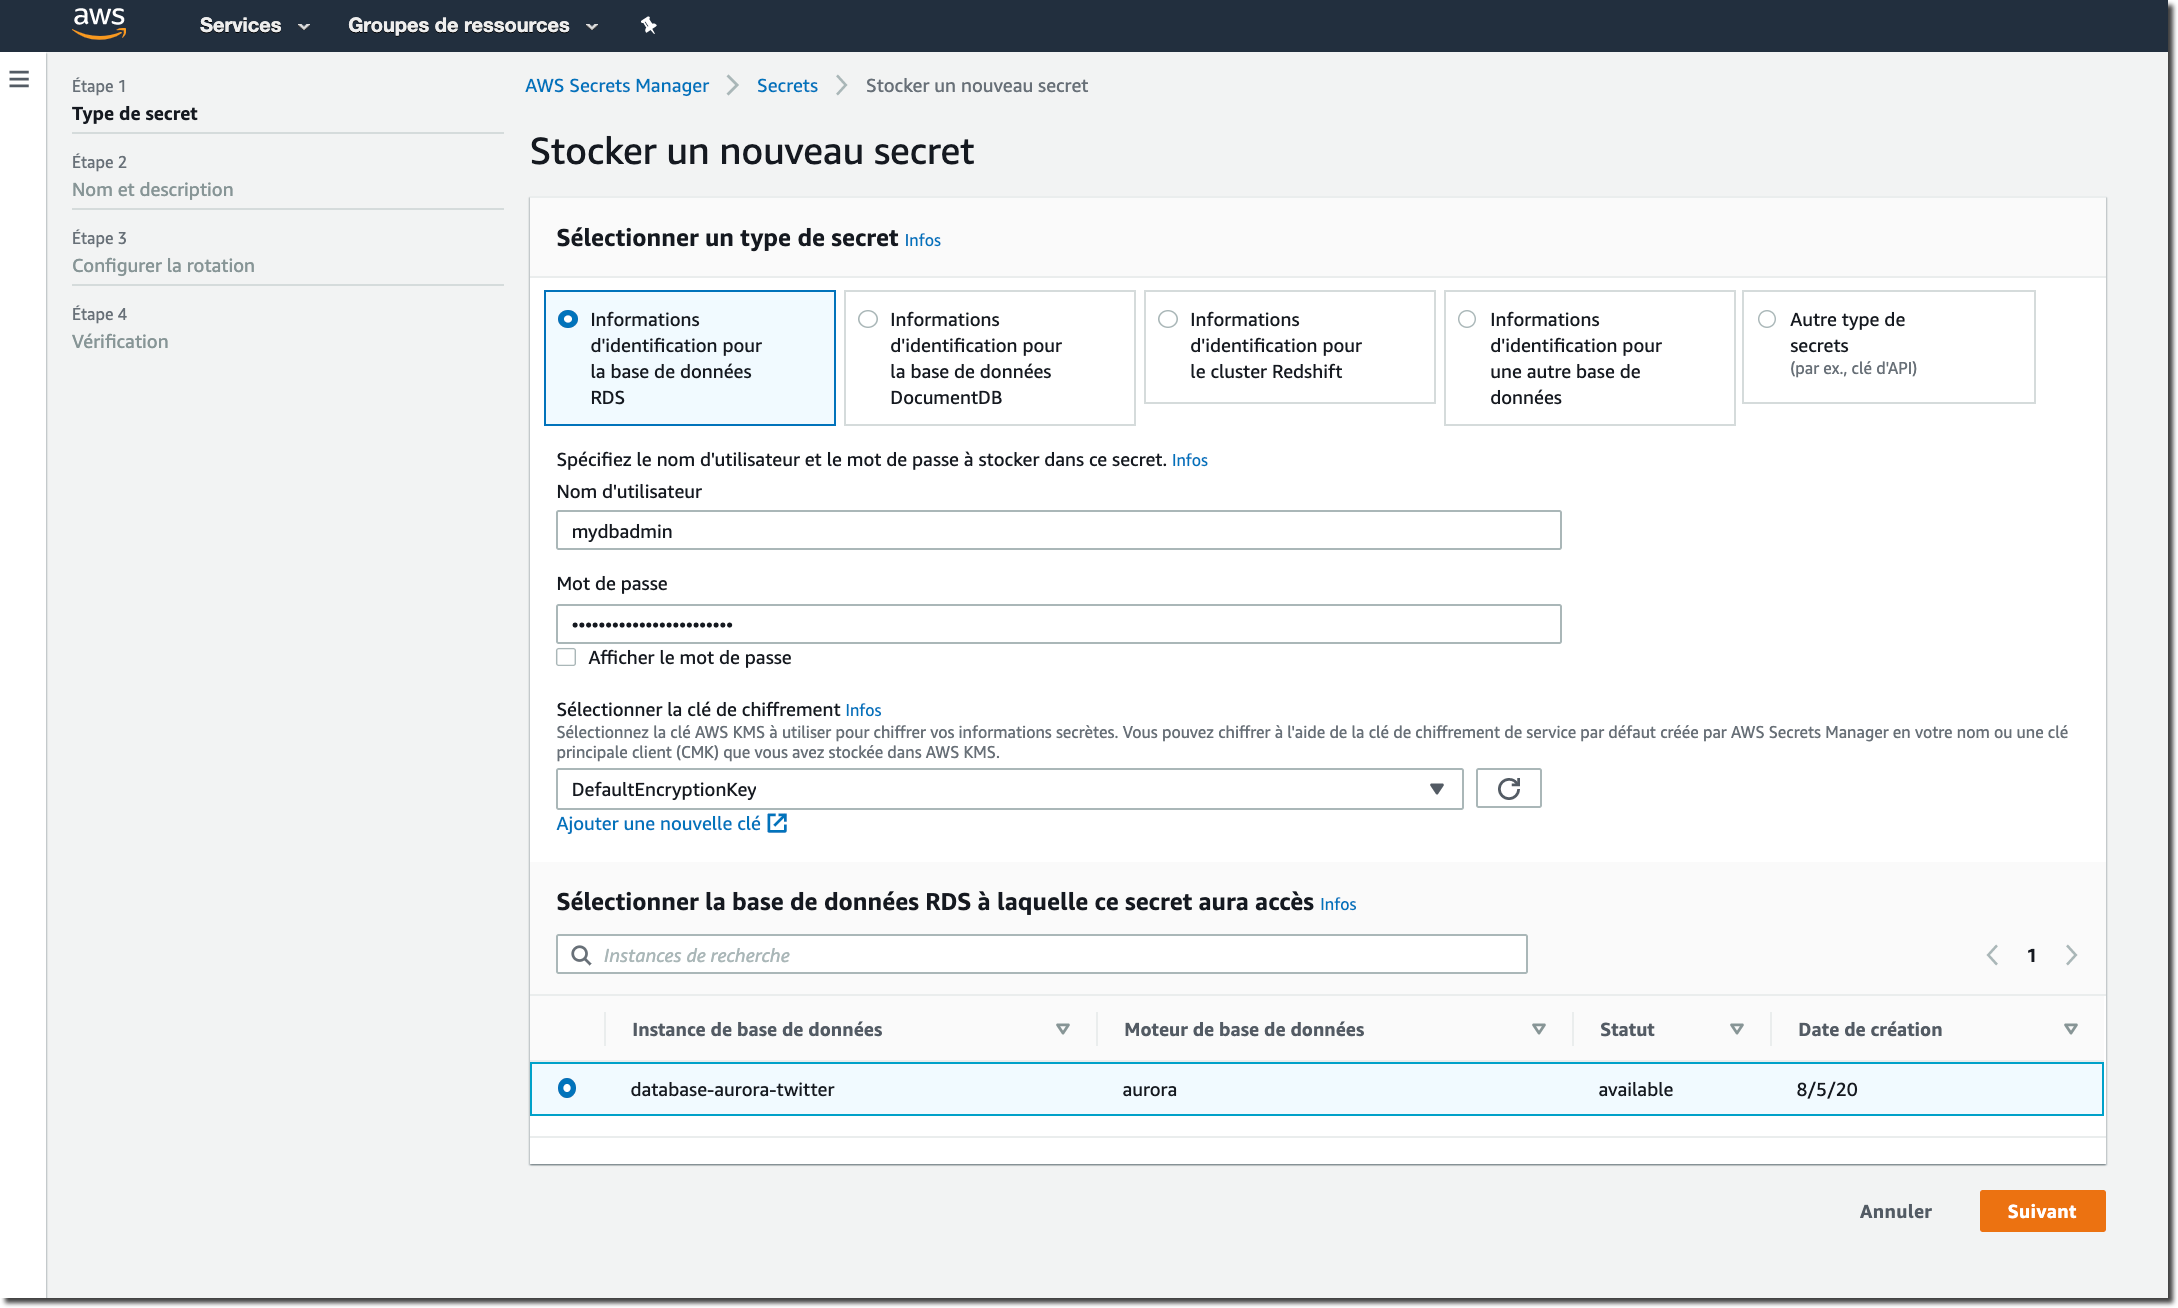The width and height of the screenshot is (2178, 1308).
Task: Enable Afficher le mot de passe checkbox
Action: [x=567, y=657]
